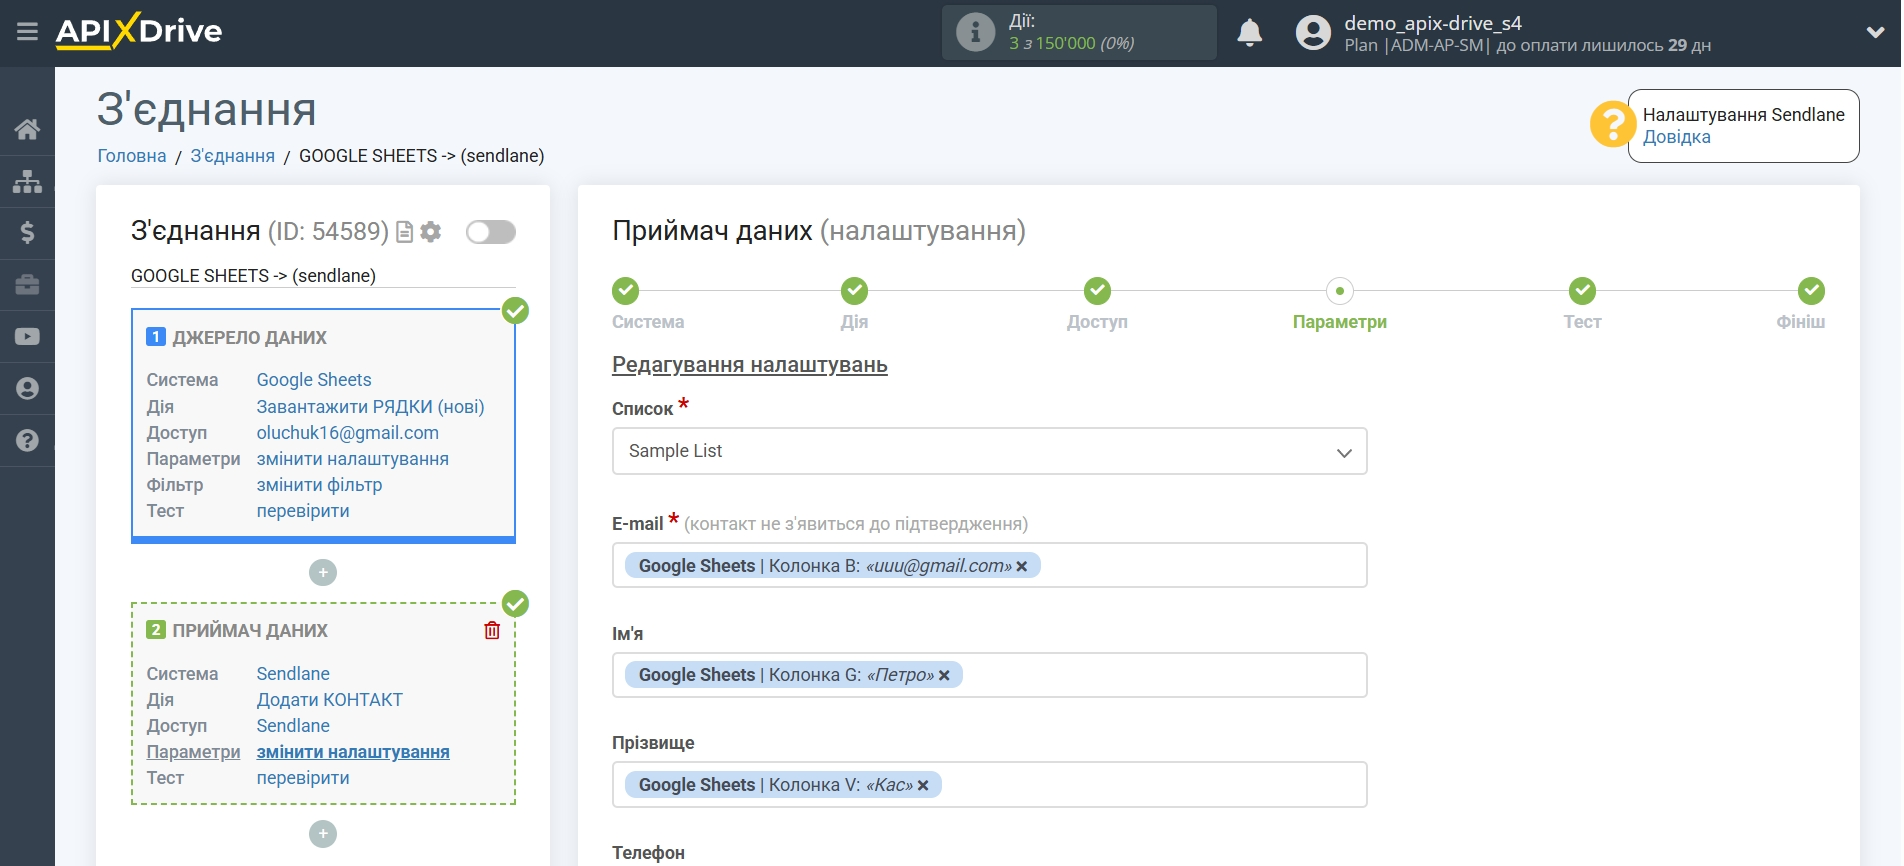
Task: Click receiver access Sendlane link
Action: 293,726
